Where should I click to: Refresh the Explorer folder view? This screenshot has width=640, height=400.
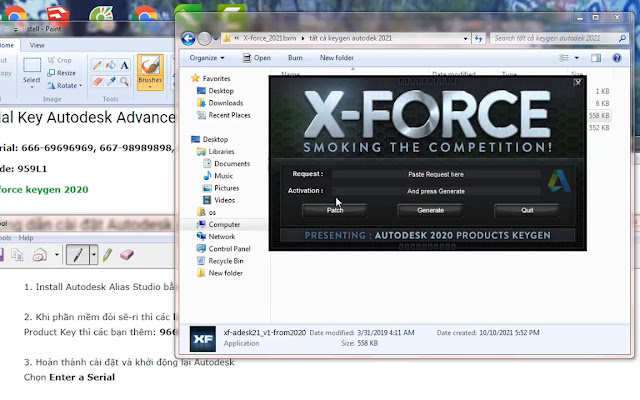click(478, 38)
